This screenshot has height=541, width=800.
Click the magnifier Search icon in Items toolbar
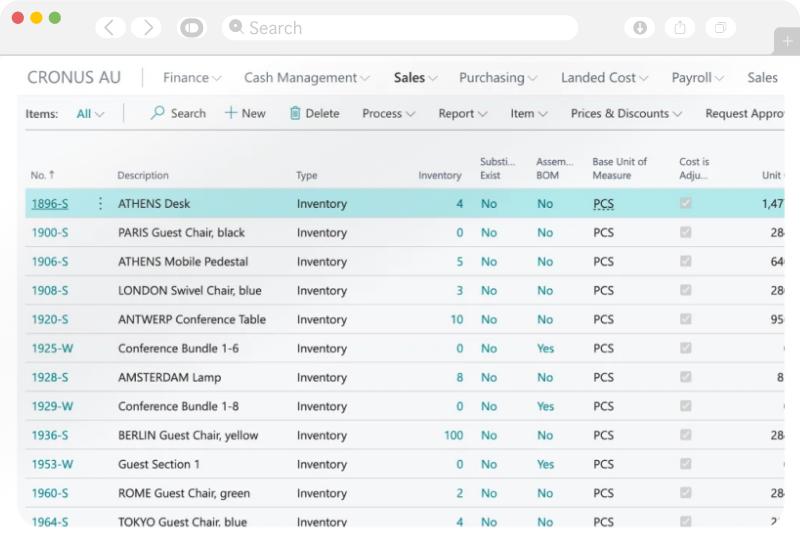pyautogui.click(x=158, y=112)
